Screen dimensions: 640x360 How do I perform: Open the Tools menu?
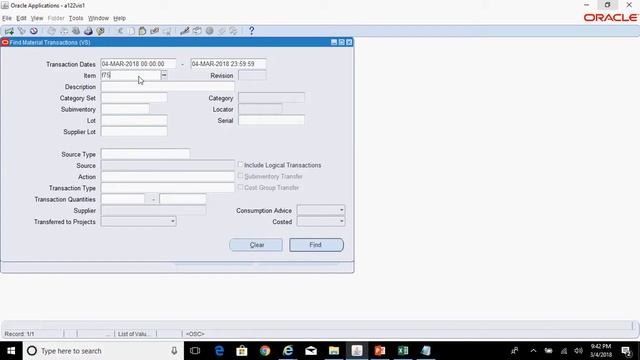76,18
